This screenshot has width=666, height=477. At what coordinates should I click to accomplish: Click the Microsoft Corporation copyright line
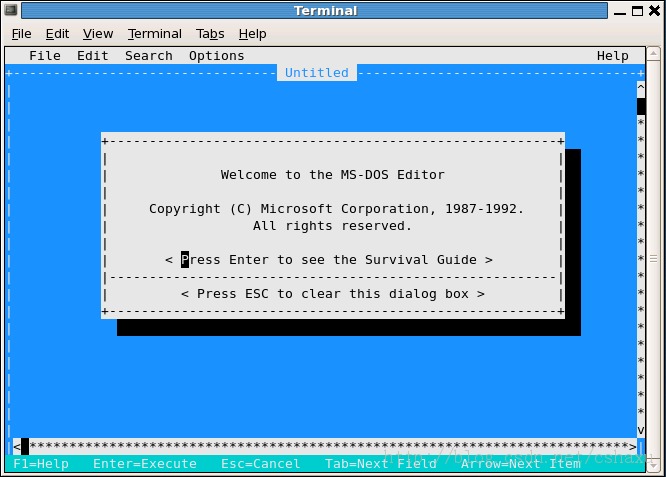336,209
